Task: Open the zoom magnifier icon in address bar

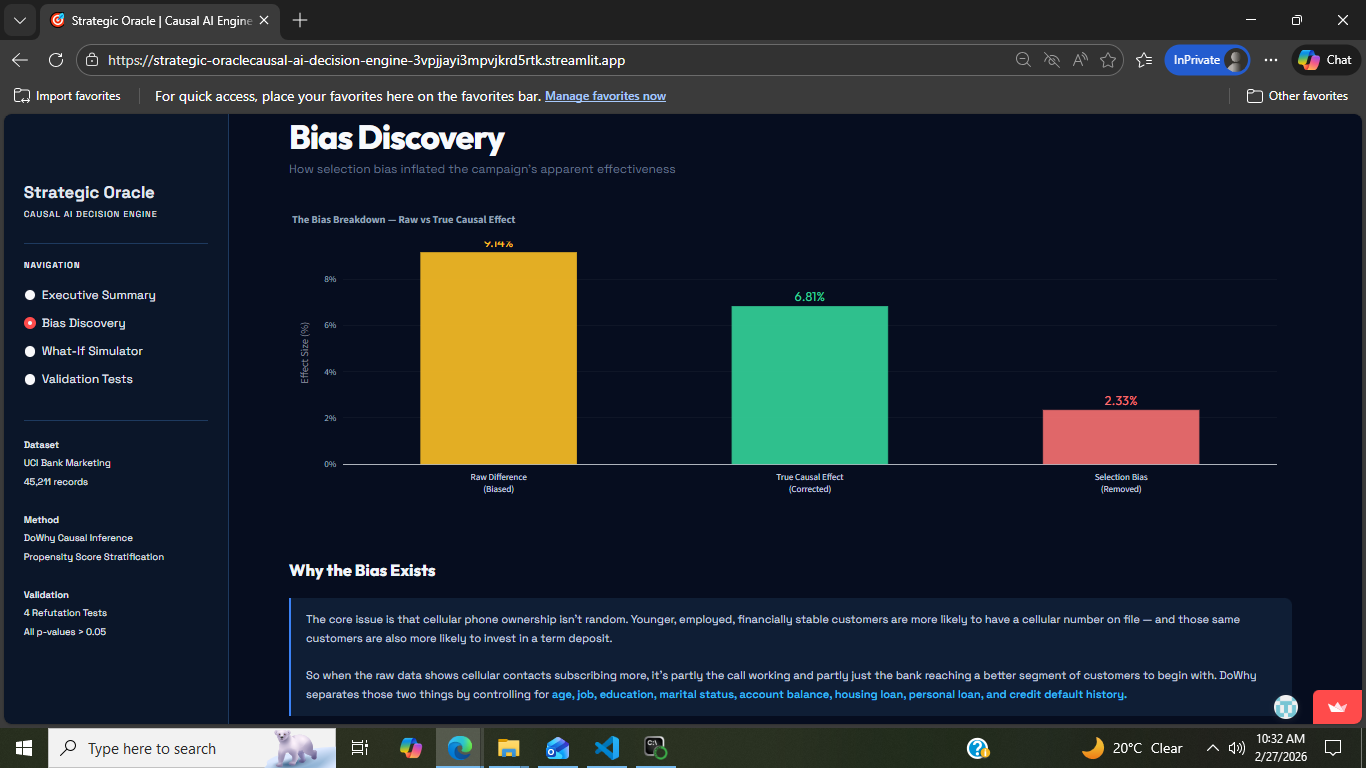Action: pyautogui.click(x=1023, y=60)
